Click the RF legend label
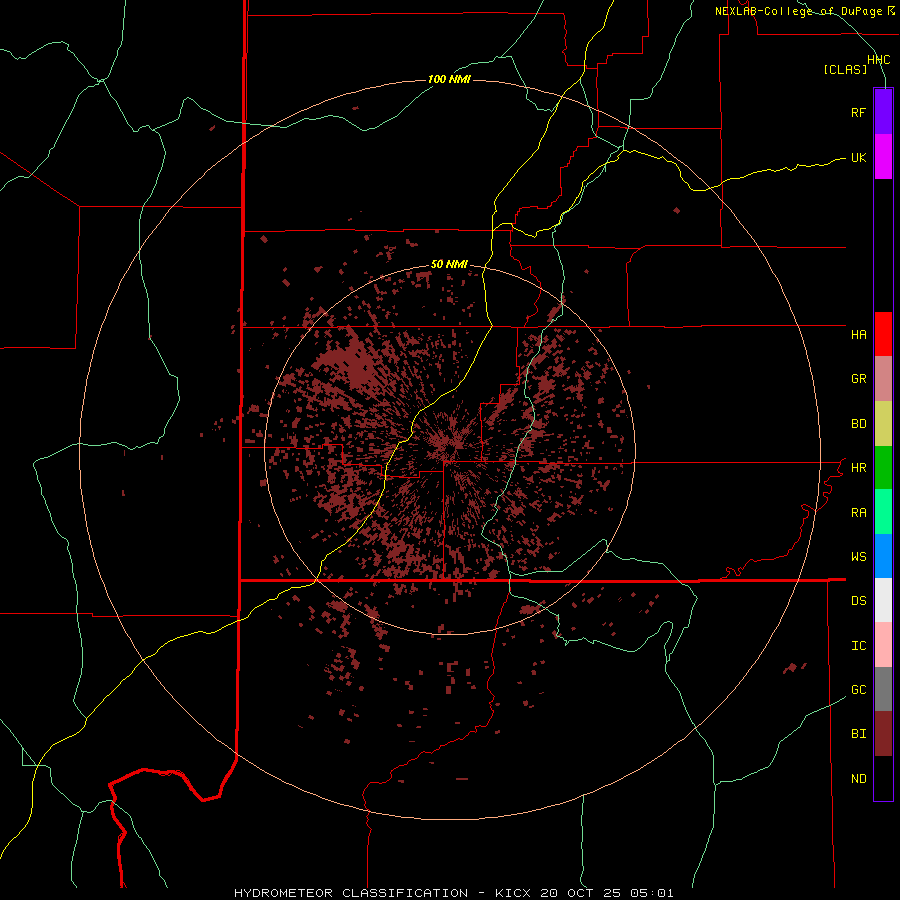Viewport: 900px width, 900px height. click(x=858, y=112)
